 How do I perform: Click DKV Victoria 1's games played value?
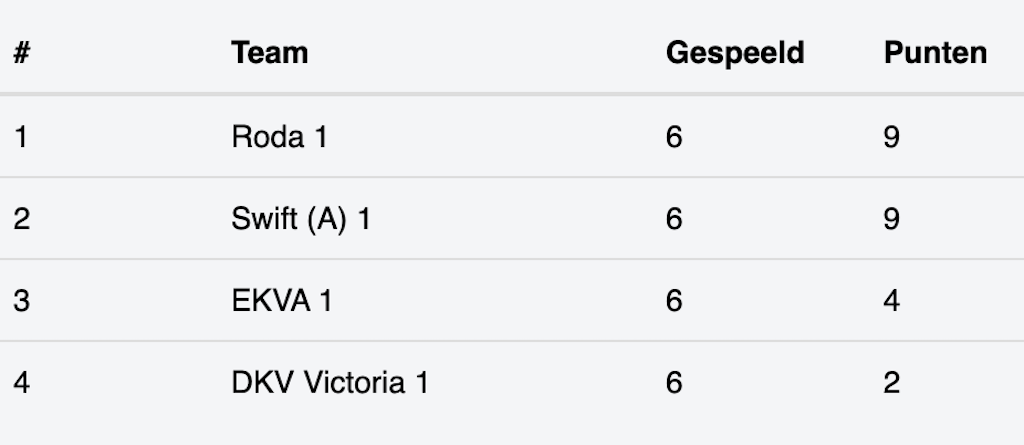pos(674,383)
